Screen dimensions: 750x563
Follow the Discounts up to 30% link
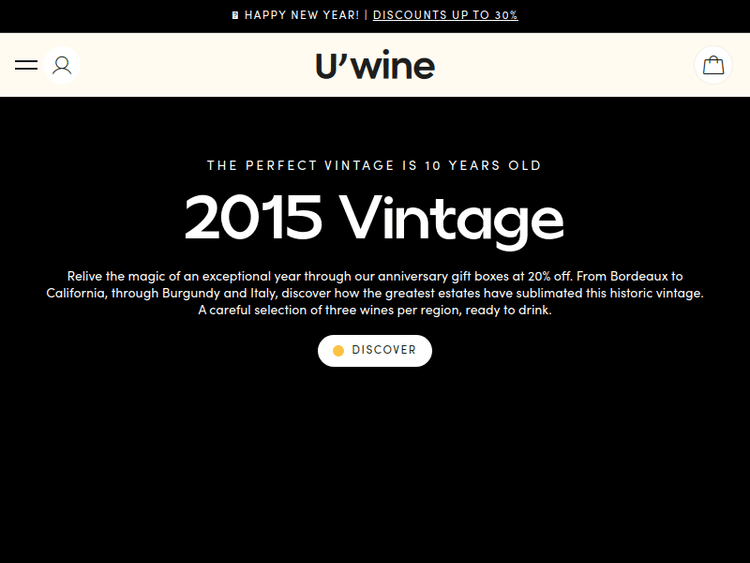(x=445, y=15)
